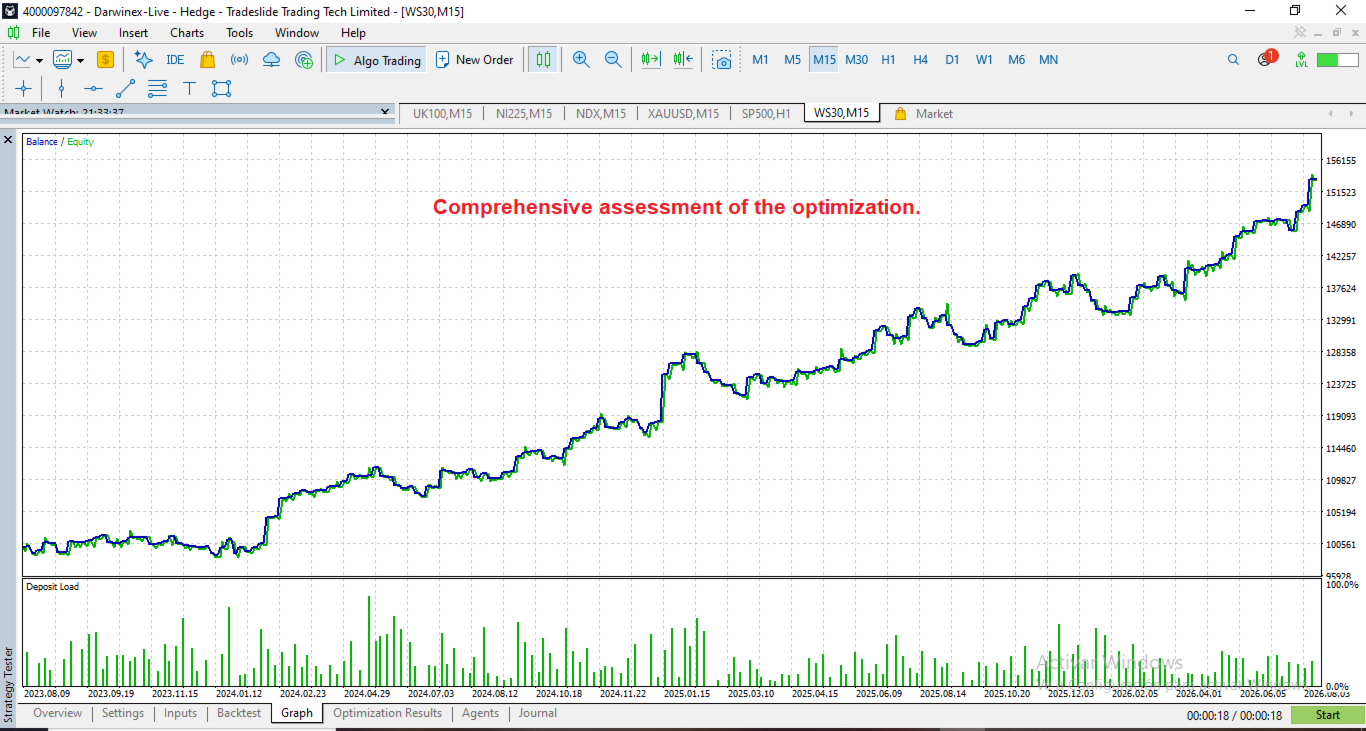The width and height of the screenshot is (1366, 731).
Task: Zoom in on the chart
Action: pyautogui.click(x=581, y=60)
